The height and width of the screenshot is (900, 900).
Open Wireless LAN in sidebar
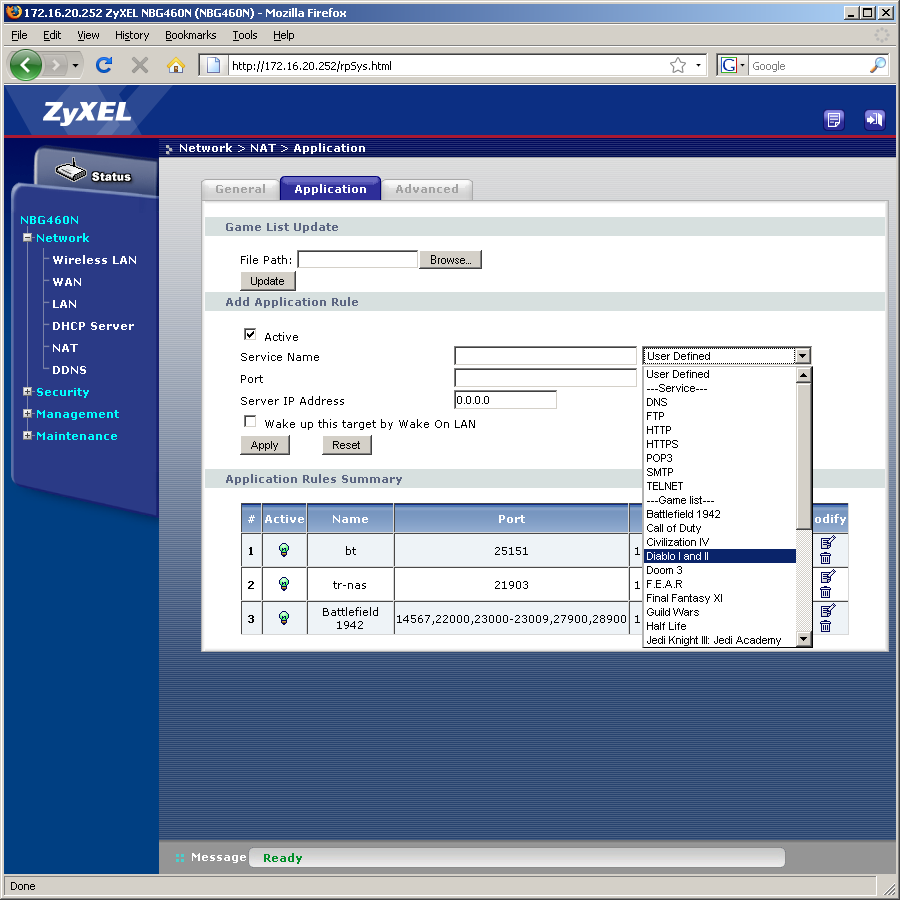[95, 259]
